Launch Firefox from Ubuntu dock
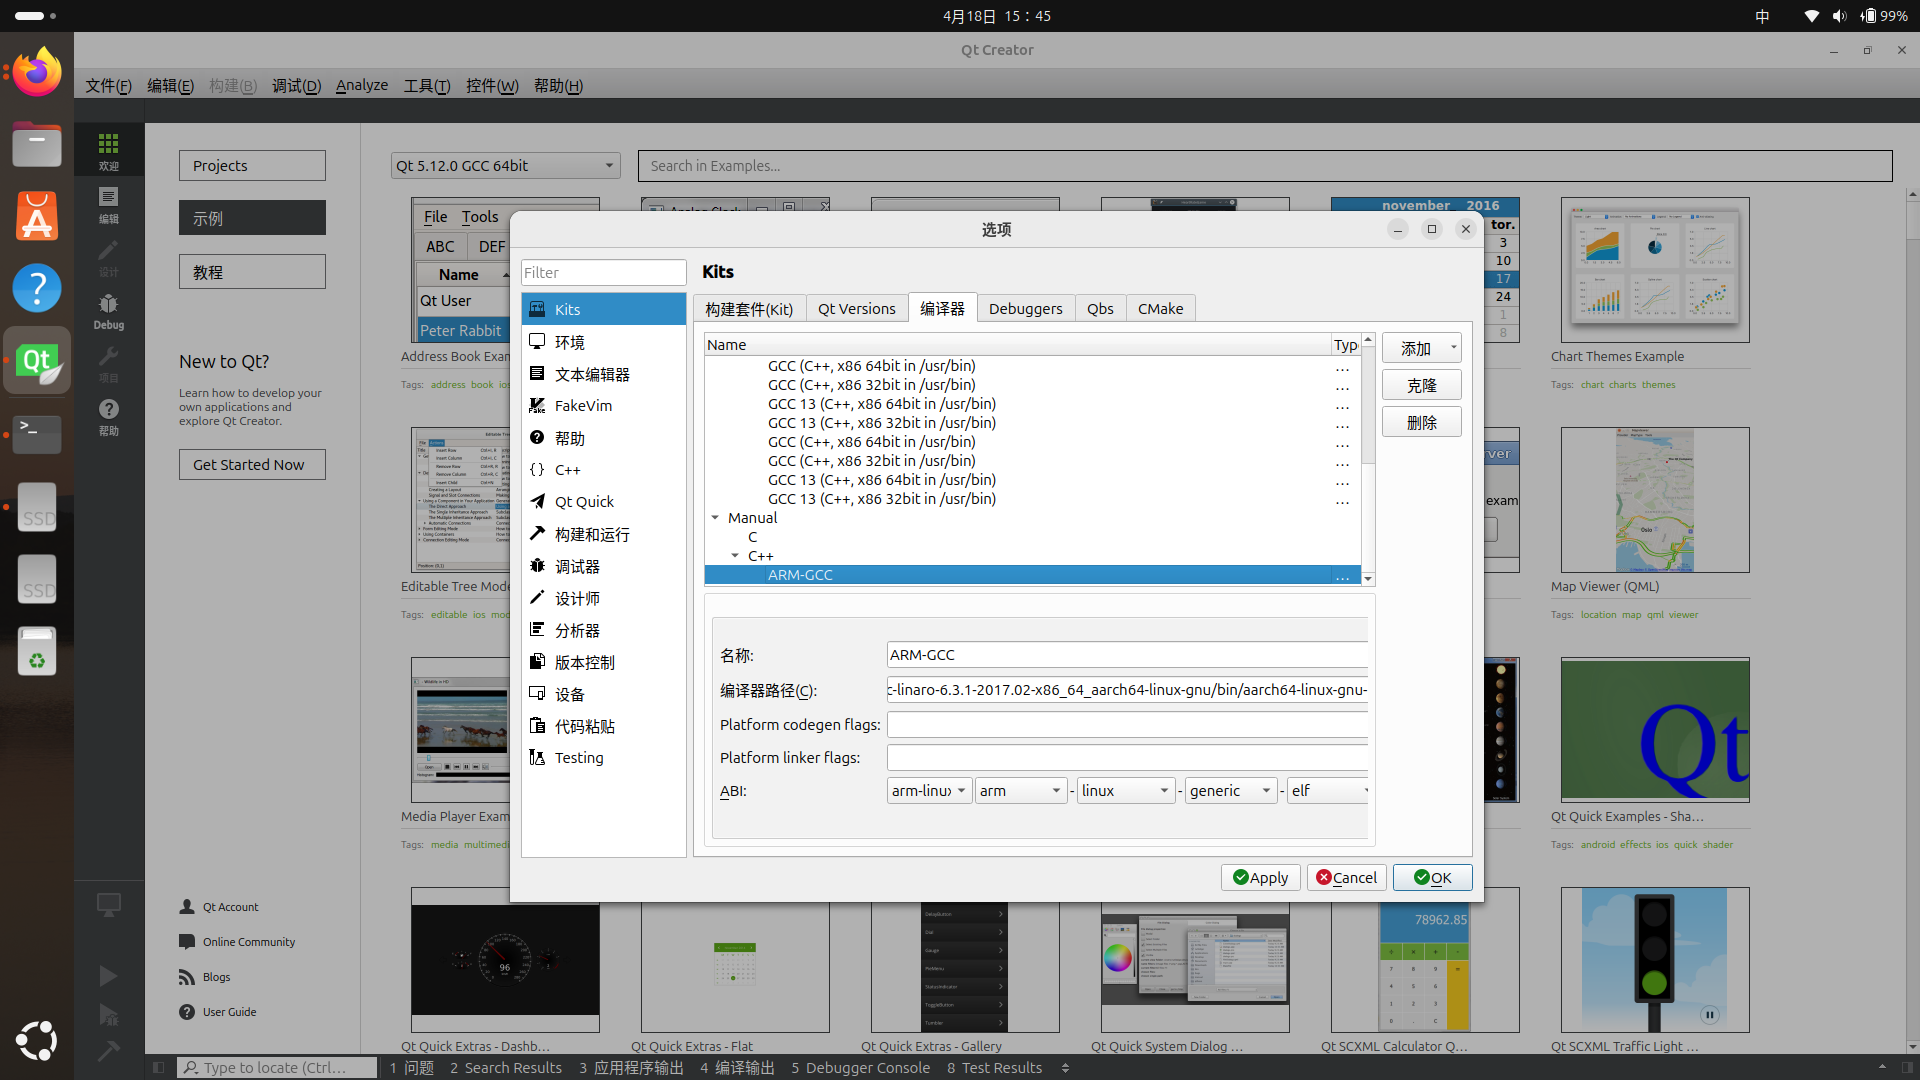The width and height of the screenshot is (1920, 1080). pos(37,73)
